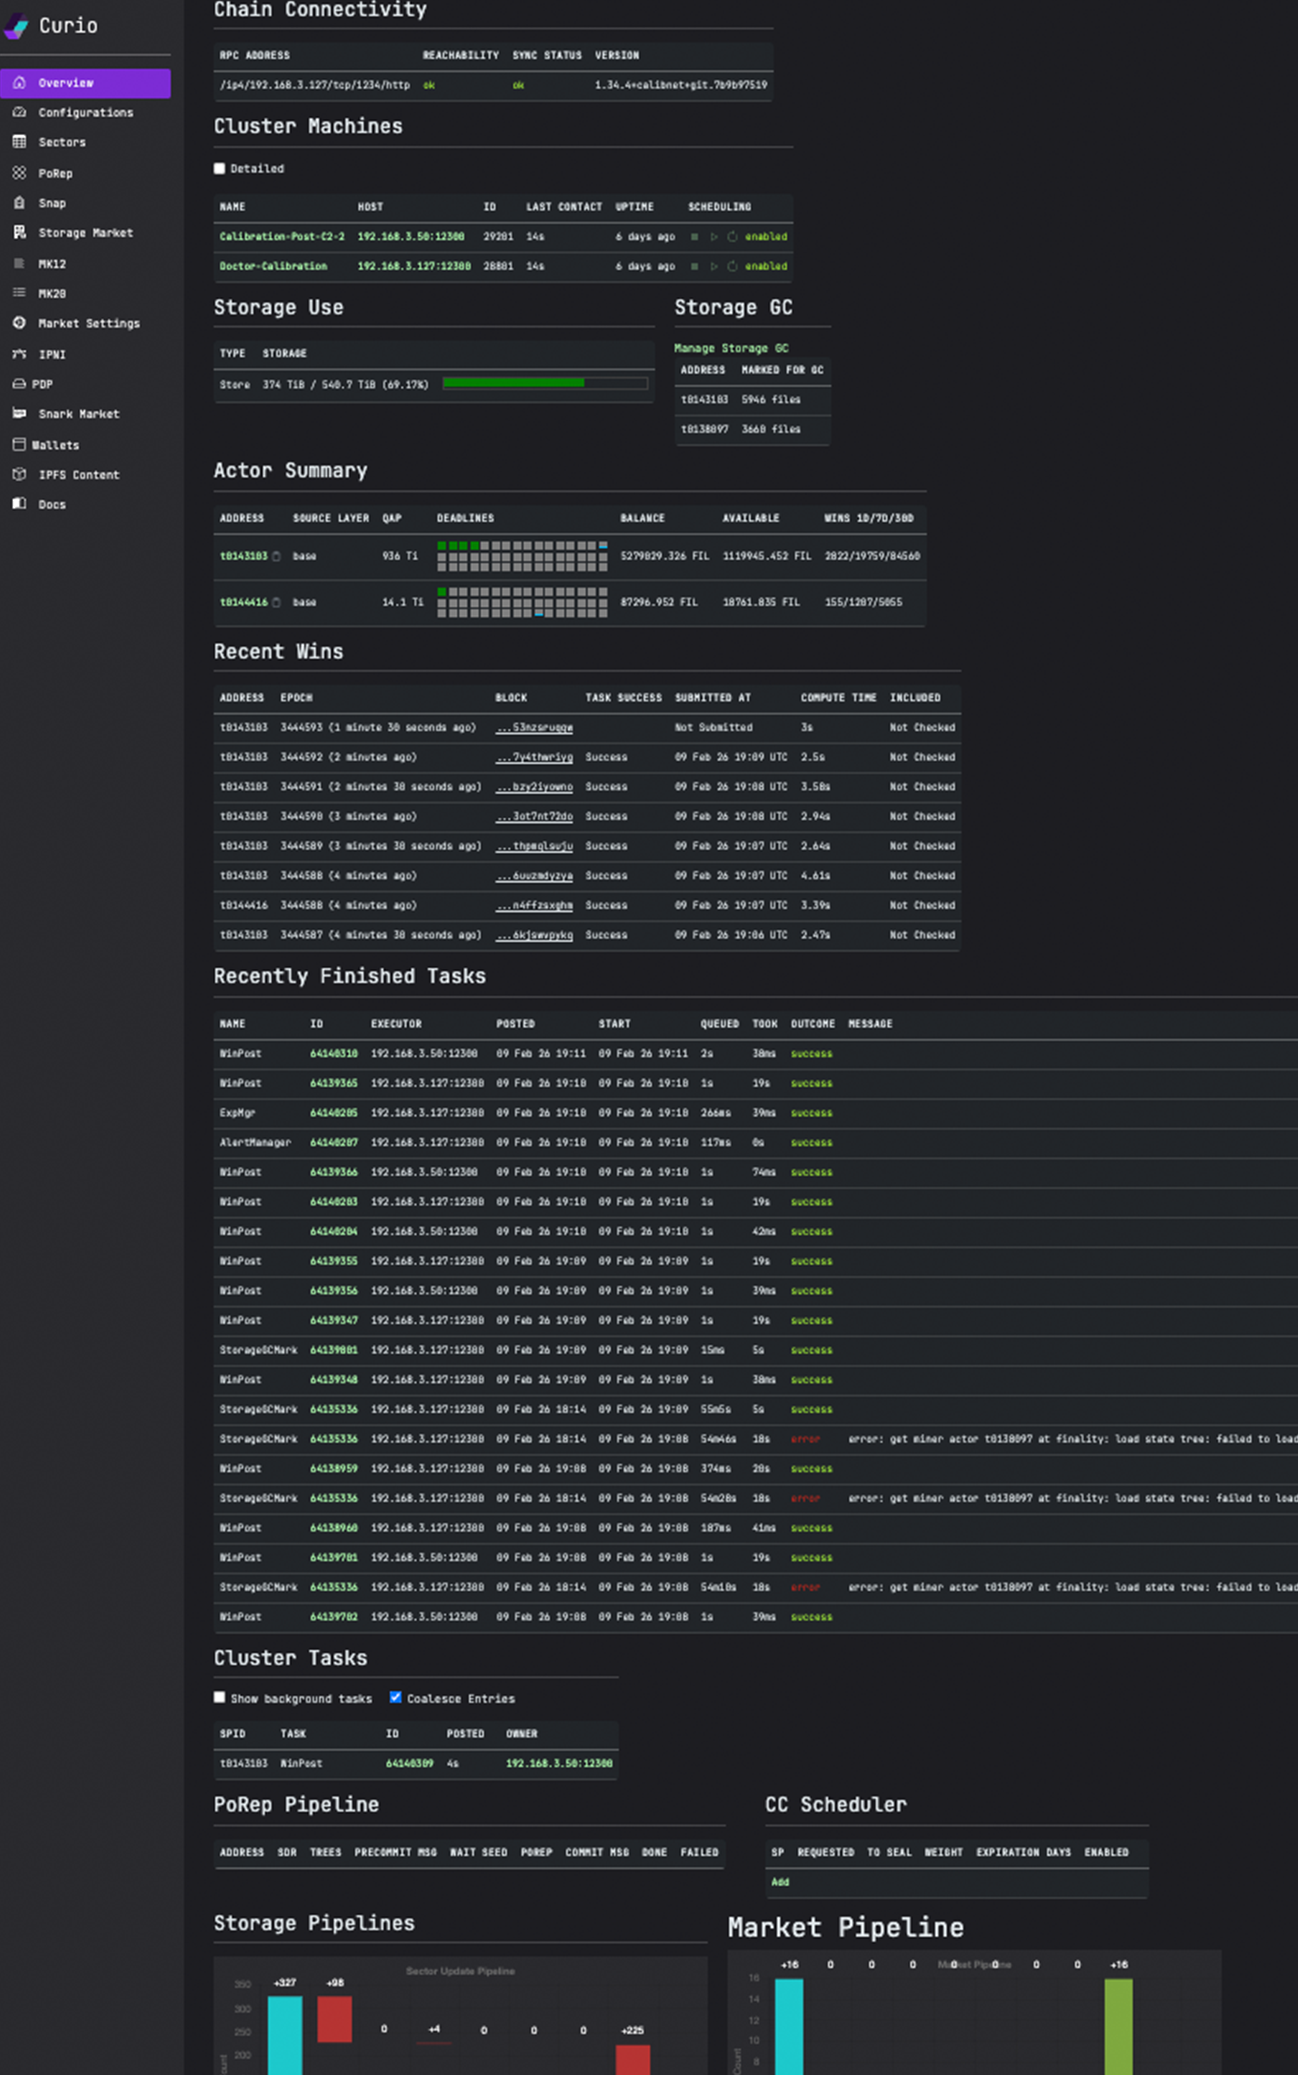Uncheck the Coalesce Entries checkbox
The width and height of the screenshot is (1298, 2075).
point(396,1697)
